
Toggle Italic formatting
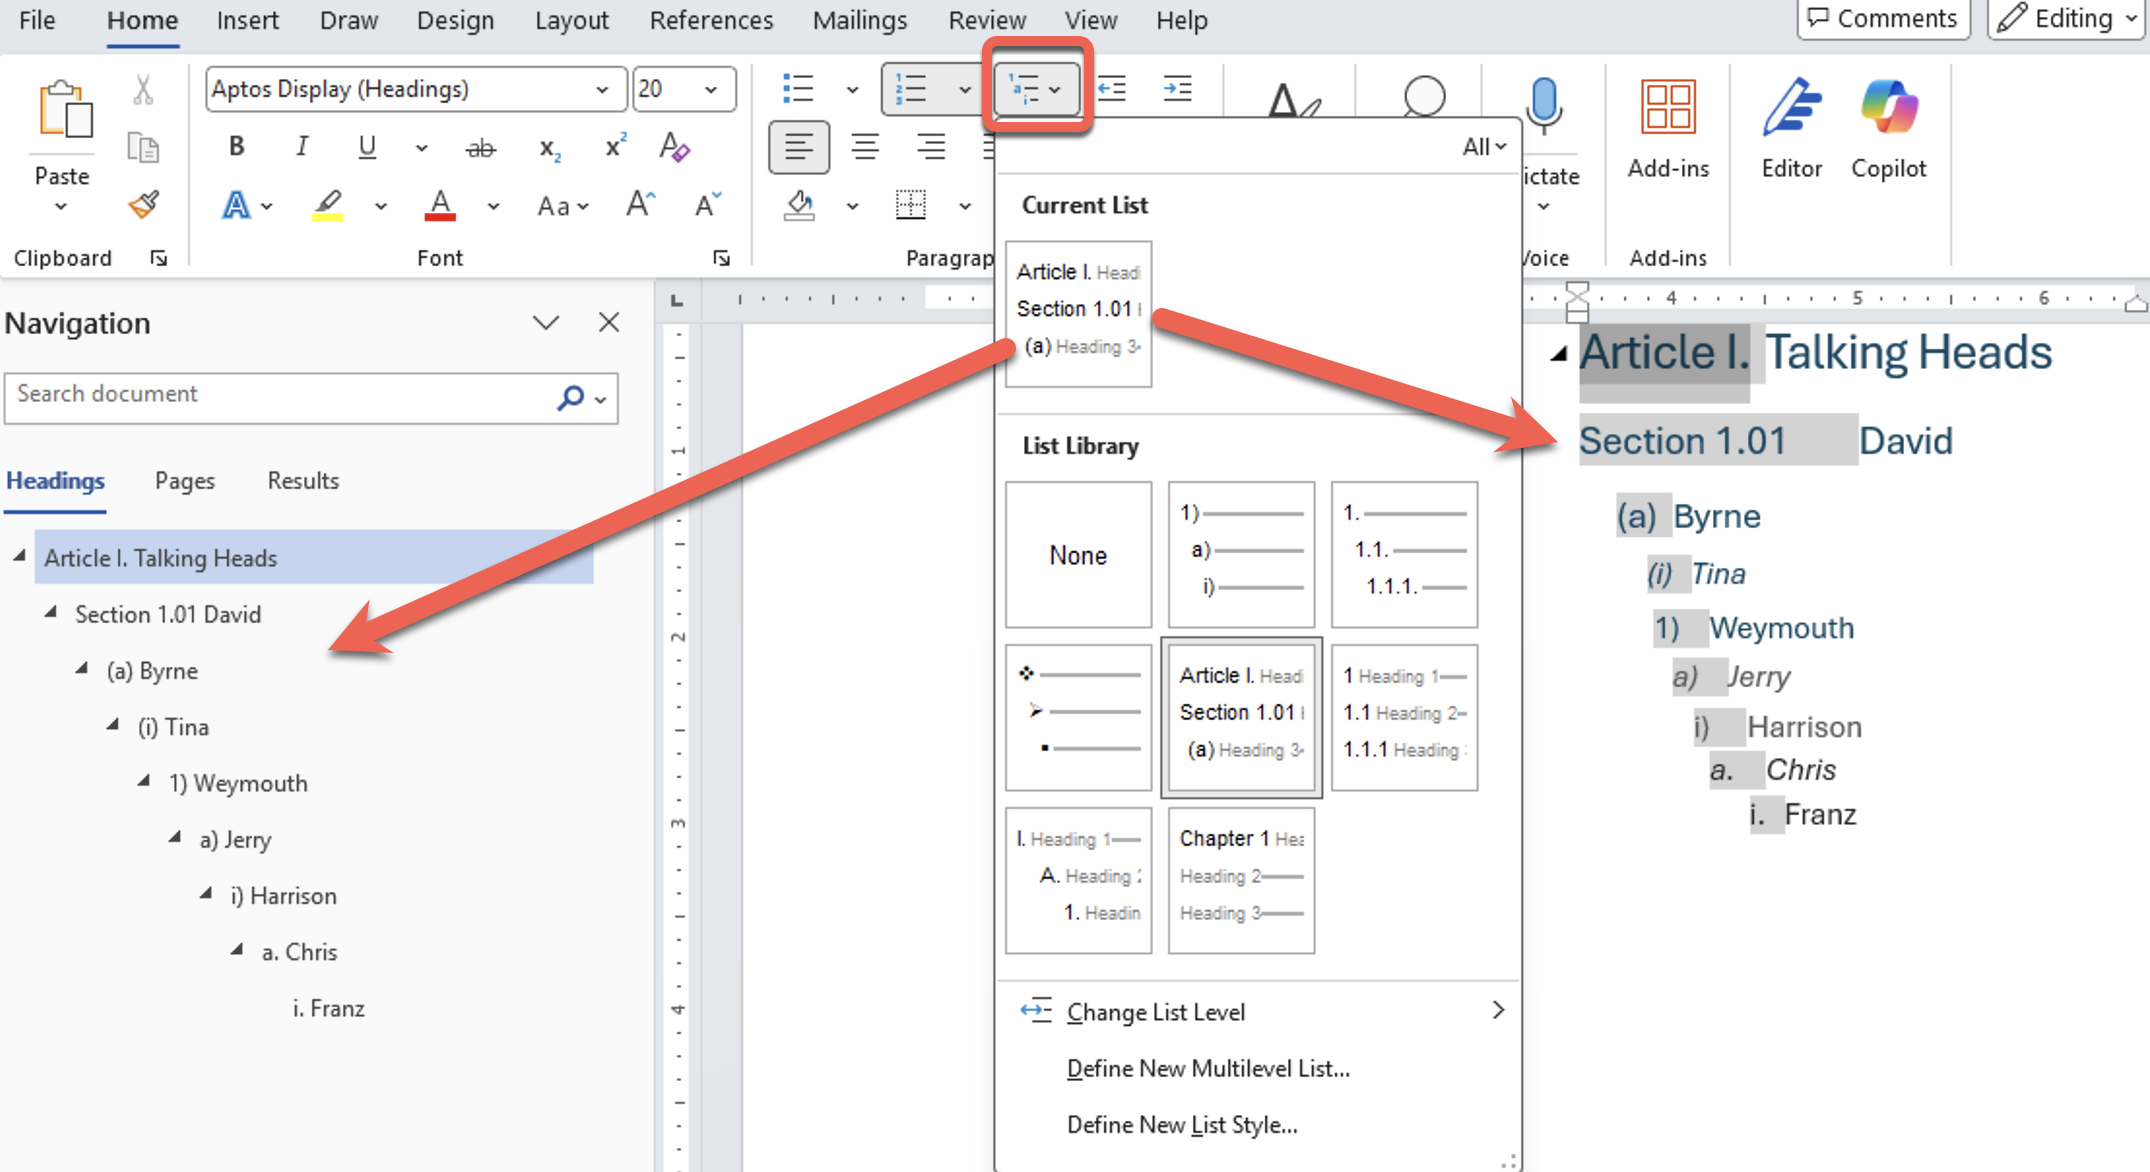[301, 147]
